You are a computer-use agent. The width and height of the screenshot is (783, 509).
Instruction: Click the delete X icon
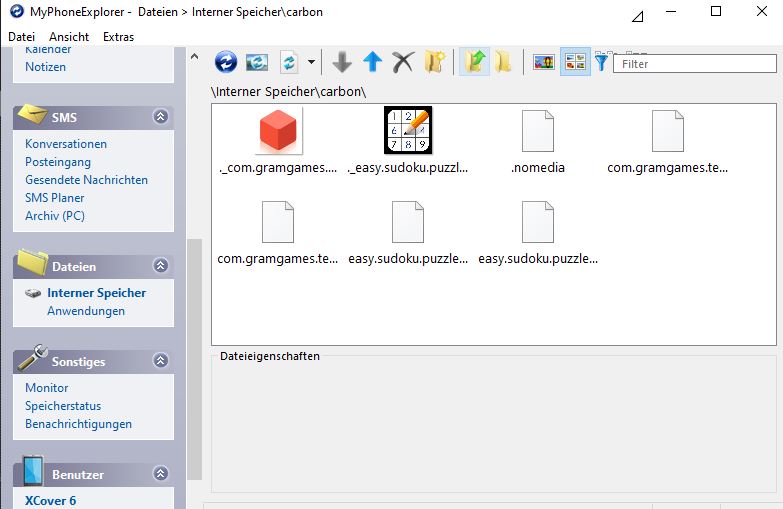(403, 62)
